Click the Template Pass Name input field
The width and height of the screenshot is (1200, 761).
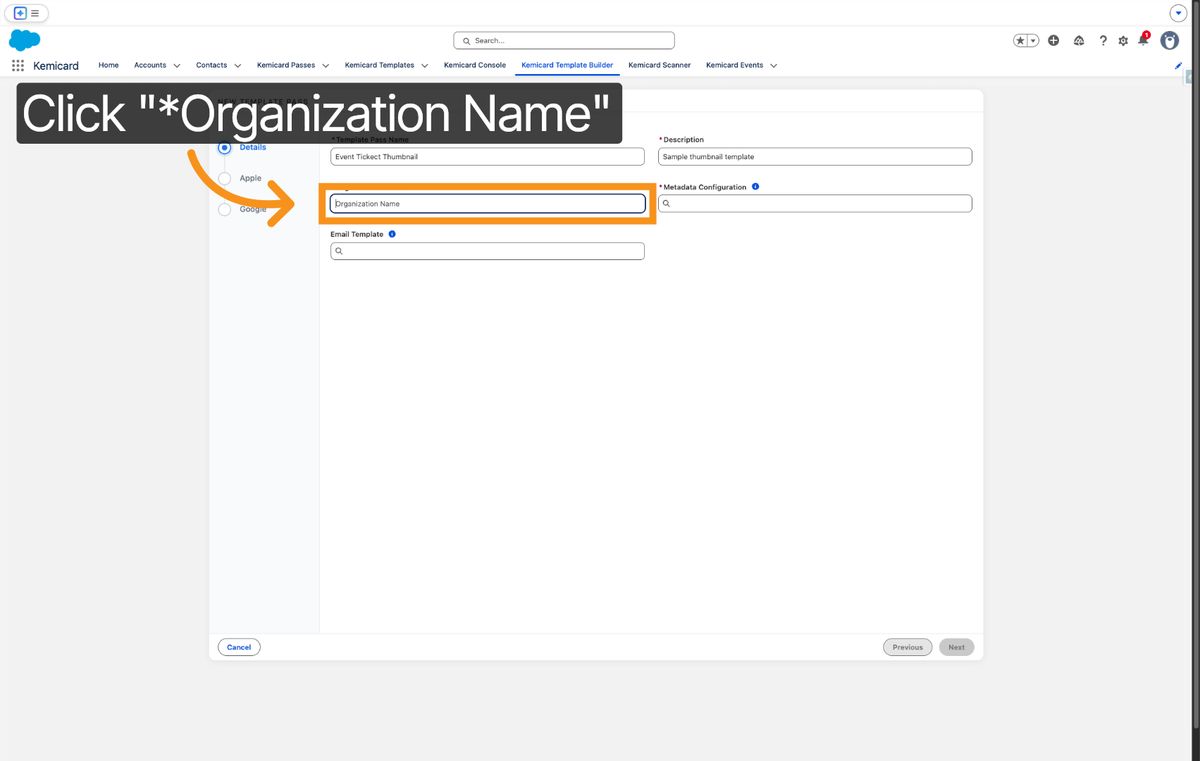coord(487,157)
